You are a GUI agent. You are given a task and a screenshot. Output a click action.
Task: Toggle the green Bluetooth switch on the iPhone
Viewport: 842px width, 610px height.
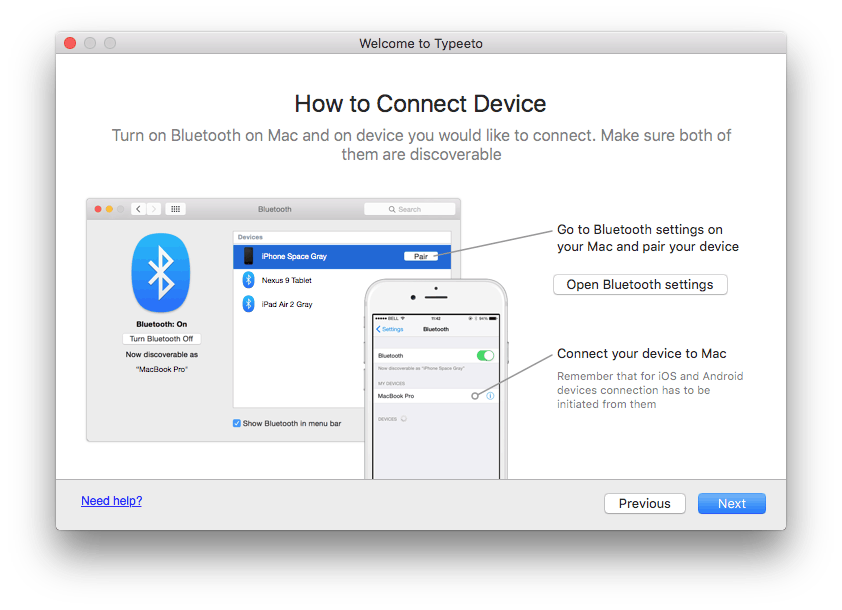pyautogui.click(x=485, y=355)
